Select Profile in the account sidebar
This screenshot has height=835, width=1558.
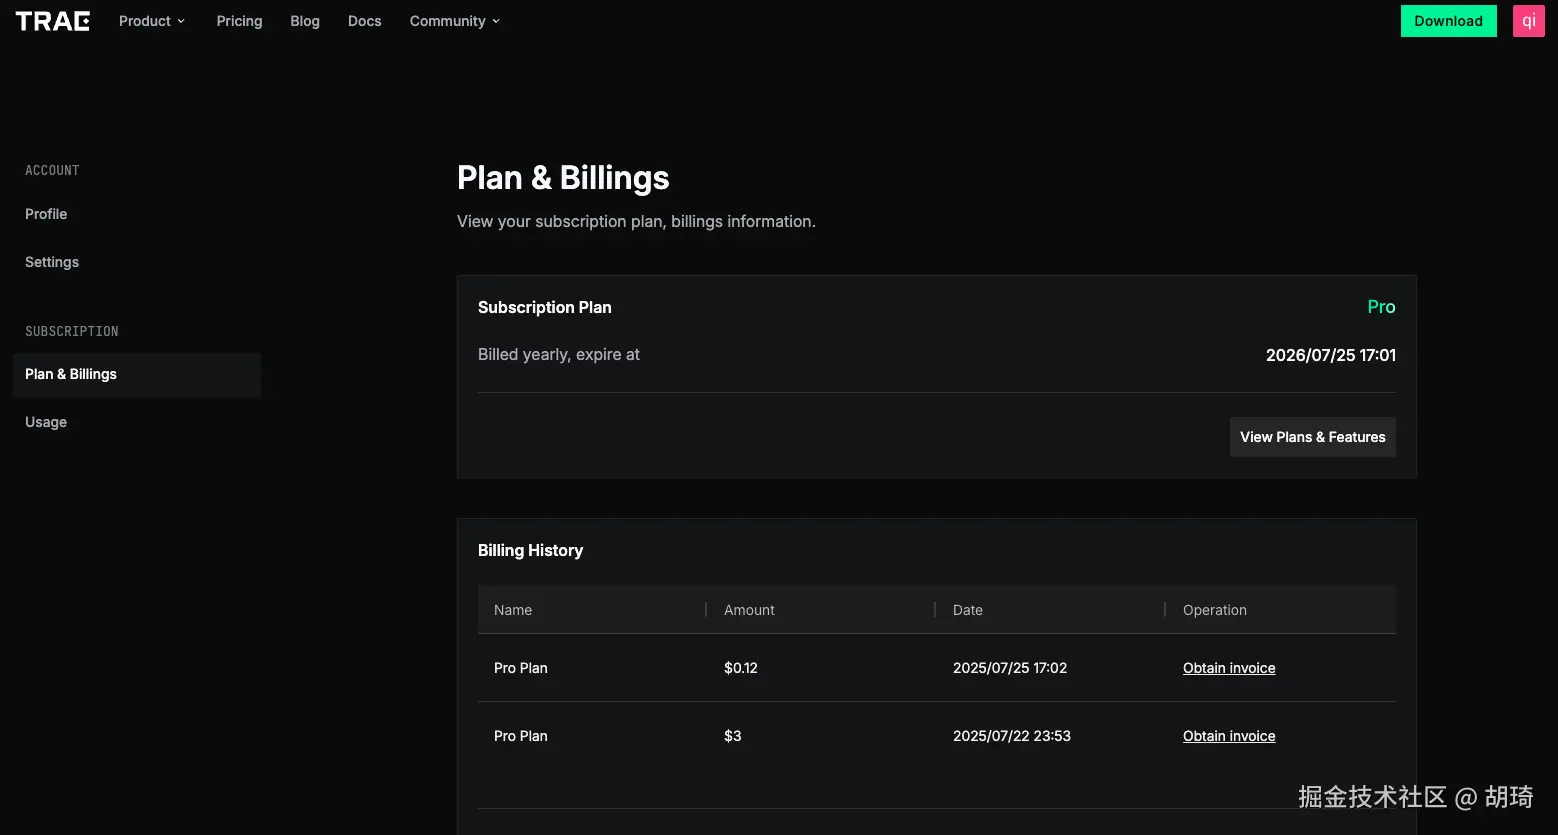[x=46, y=214]
